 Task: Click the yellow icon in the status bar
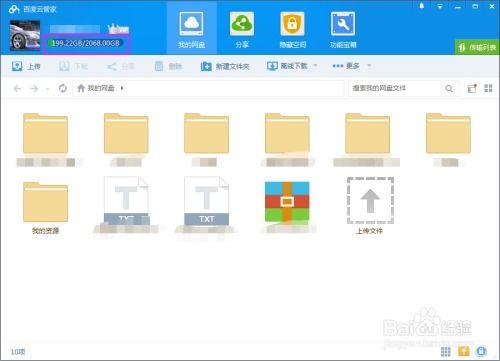tap(463, 351)
